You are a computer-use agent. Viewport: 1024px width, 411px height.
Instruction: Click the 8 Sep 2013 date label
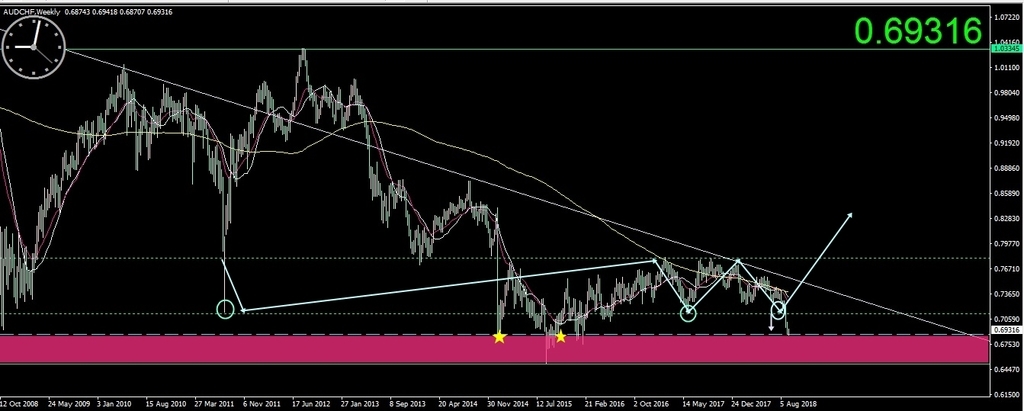[408, 404]
